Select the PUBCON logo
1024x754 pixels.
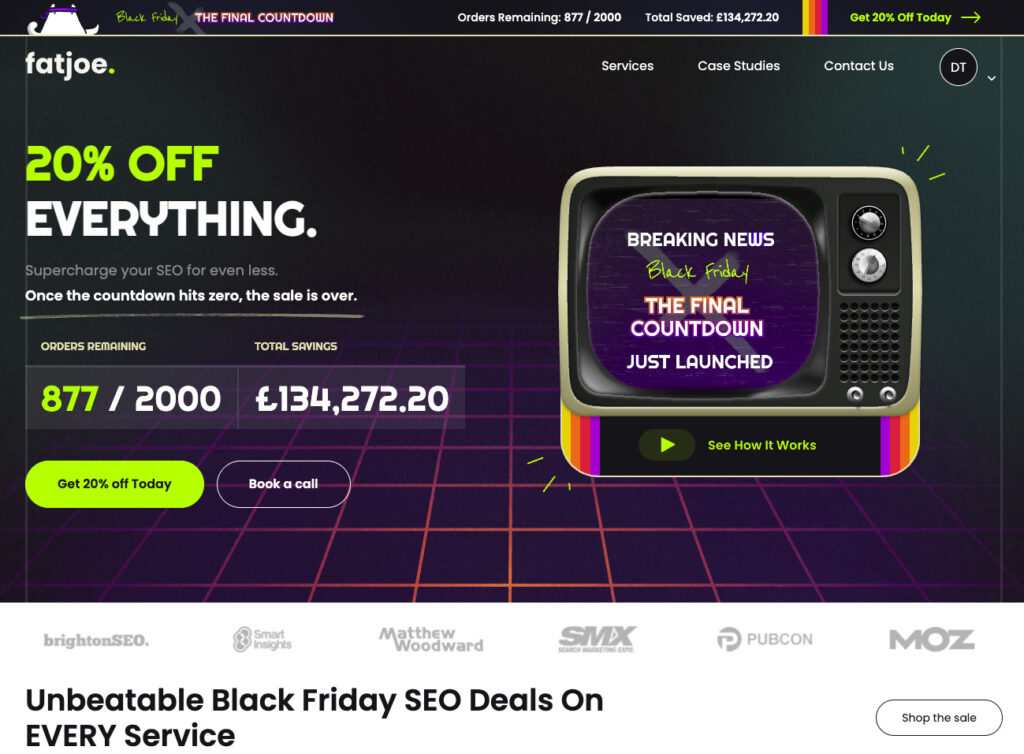[764, 639]
